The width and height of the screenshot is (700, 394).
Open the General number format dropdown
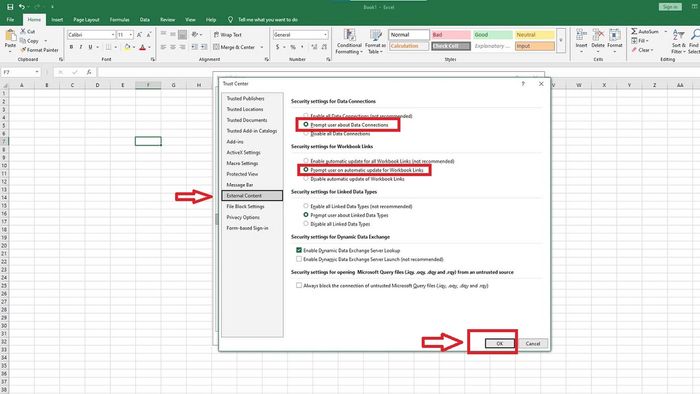[x=325, y=34]
